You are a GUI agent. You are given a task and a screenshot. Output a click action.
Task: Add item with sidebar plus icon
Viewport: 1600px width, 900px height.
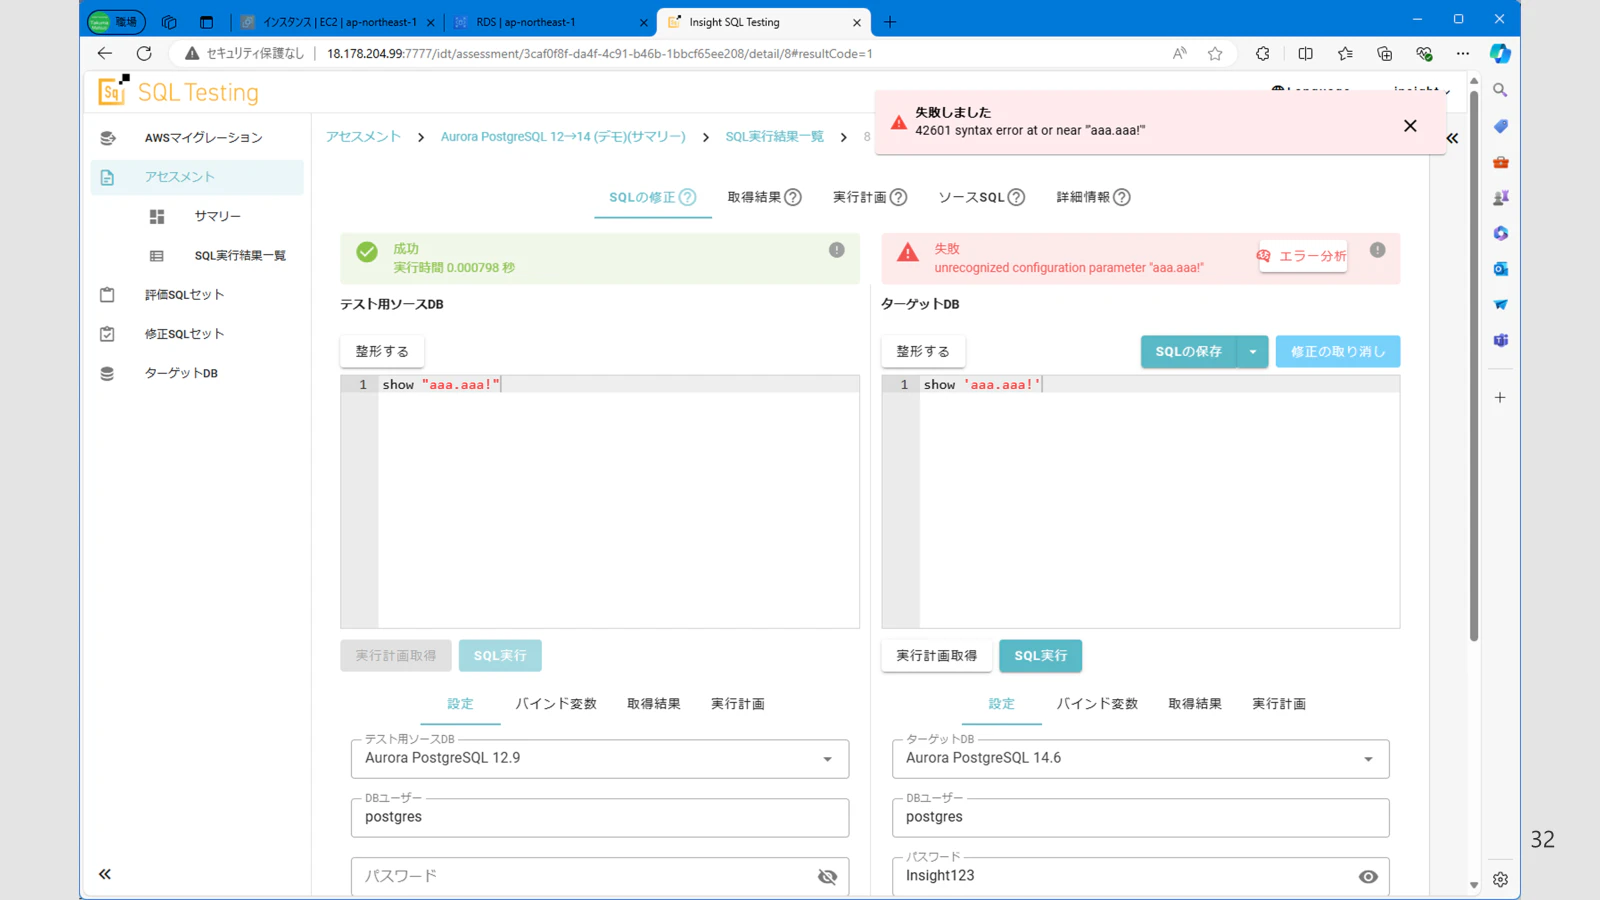coord(1500,398)
